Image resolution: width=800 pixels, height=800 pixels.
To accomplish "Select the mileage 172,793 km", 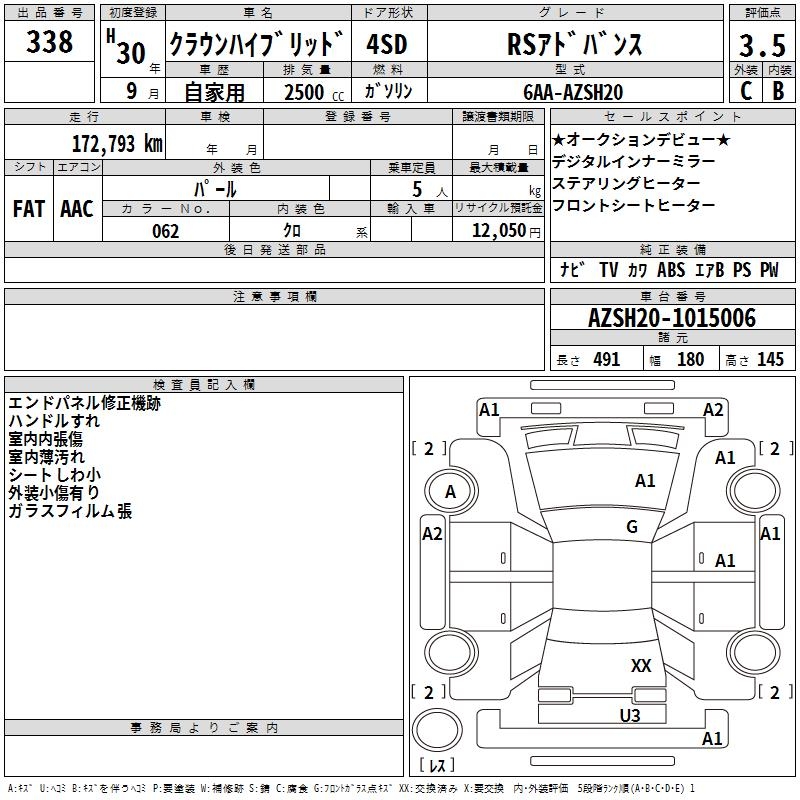I will click(117, 143).
